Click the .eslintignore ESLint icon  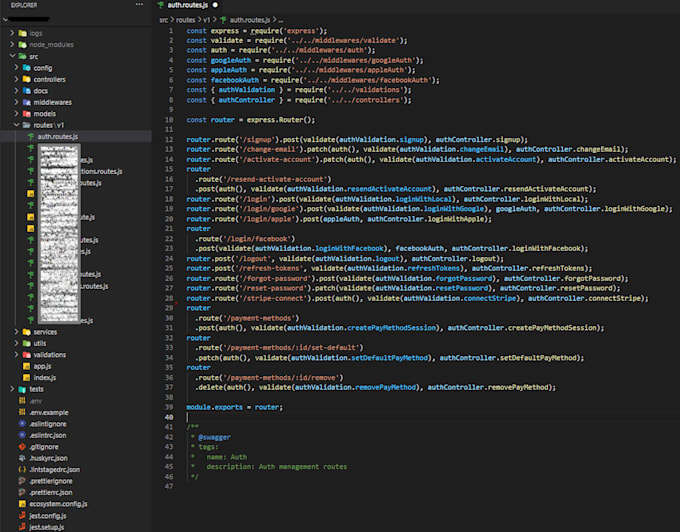22,424
